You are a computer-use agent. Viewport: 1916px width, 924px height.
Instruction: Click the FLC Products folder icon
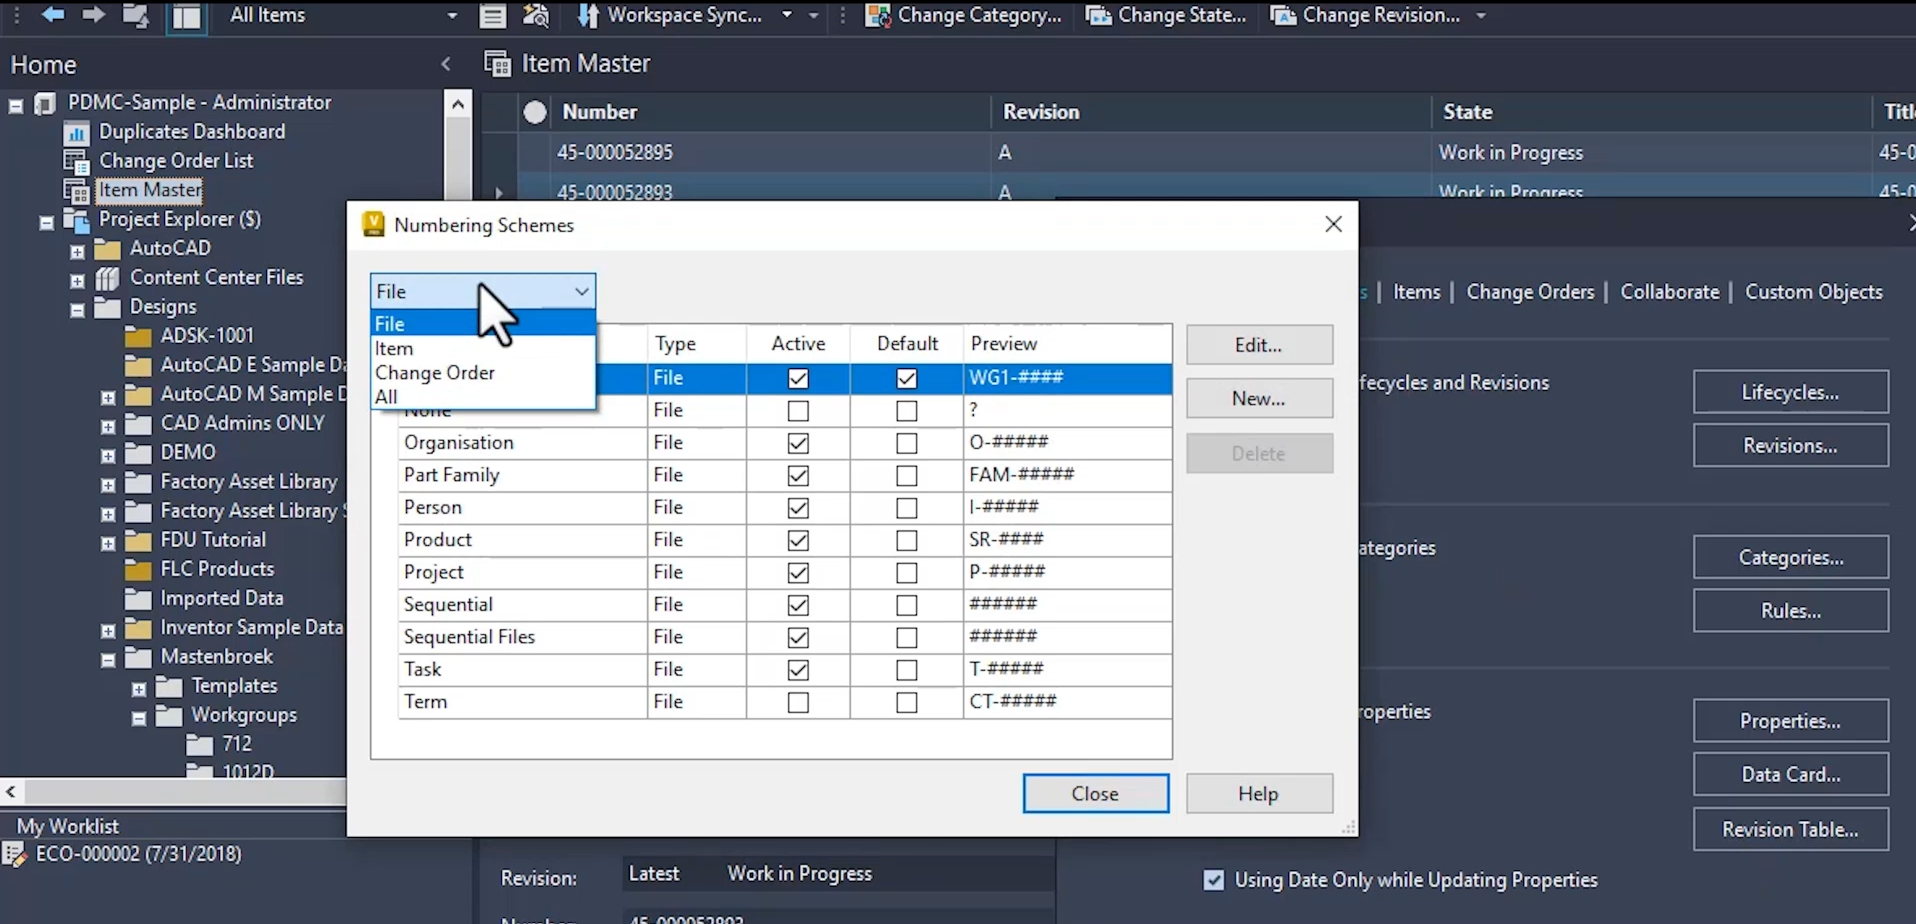click(138, 569)
